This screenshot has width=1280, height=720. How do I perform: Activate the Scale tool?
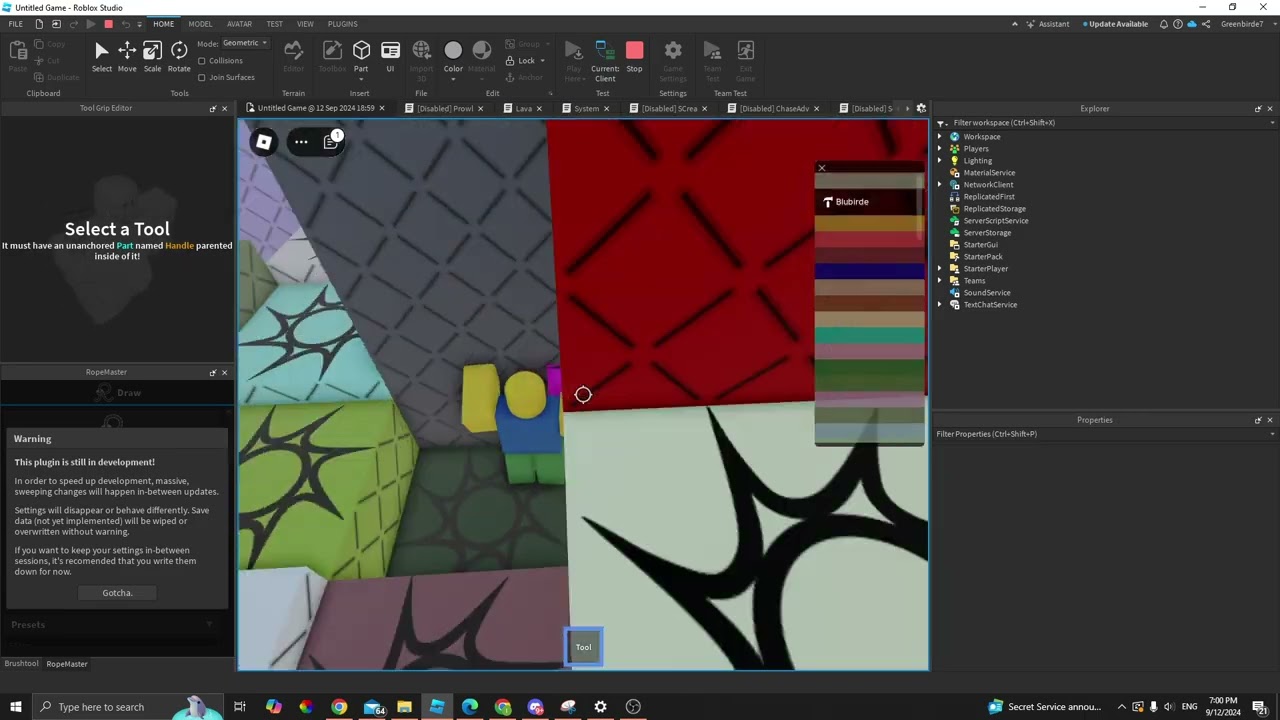[152, 56]
